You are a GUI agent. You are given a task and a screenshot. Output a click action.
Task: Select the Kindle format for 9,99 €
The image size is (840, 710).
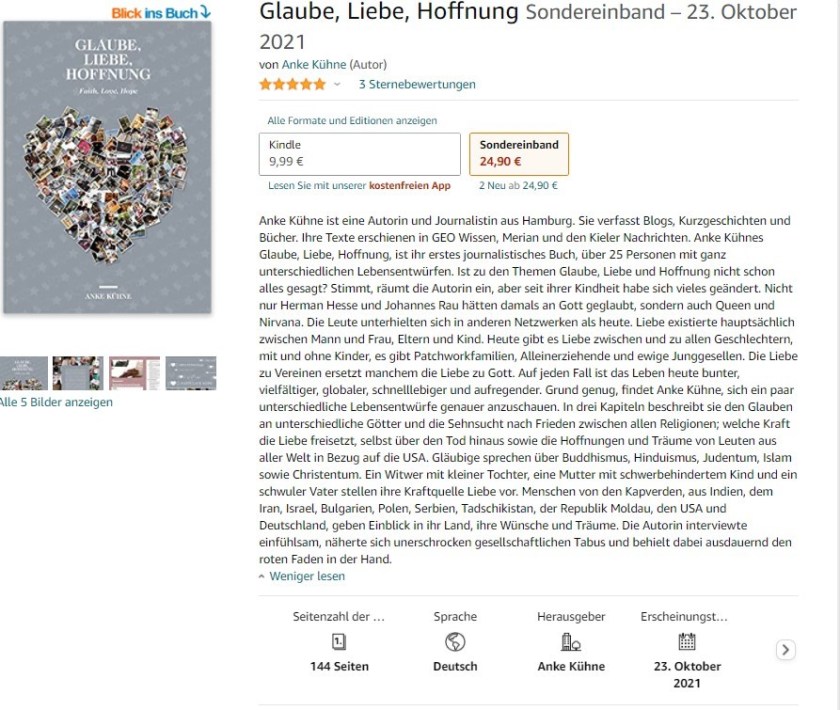pyautogui.click(x=359, y=153)
